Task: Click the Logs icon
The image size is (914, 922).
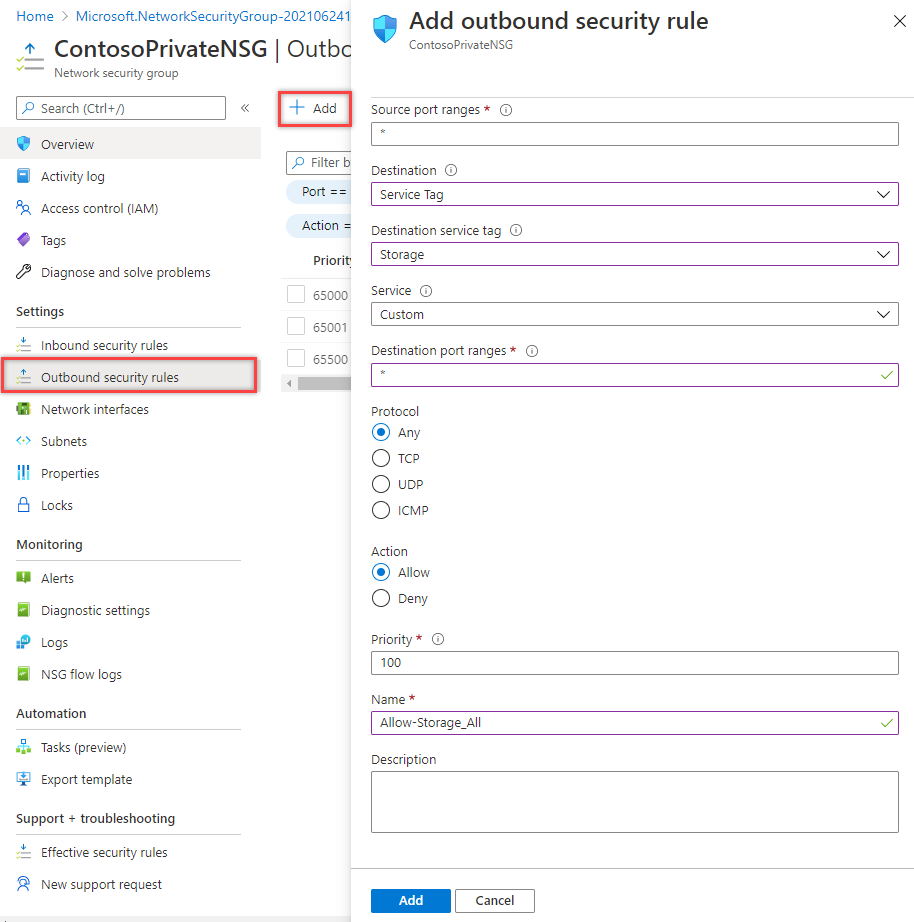Action: [x=24, y=642]
